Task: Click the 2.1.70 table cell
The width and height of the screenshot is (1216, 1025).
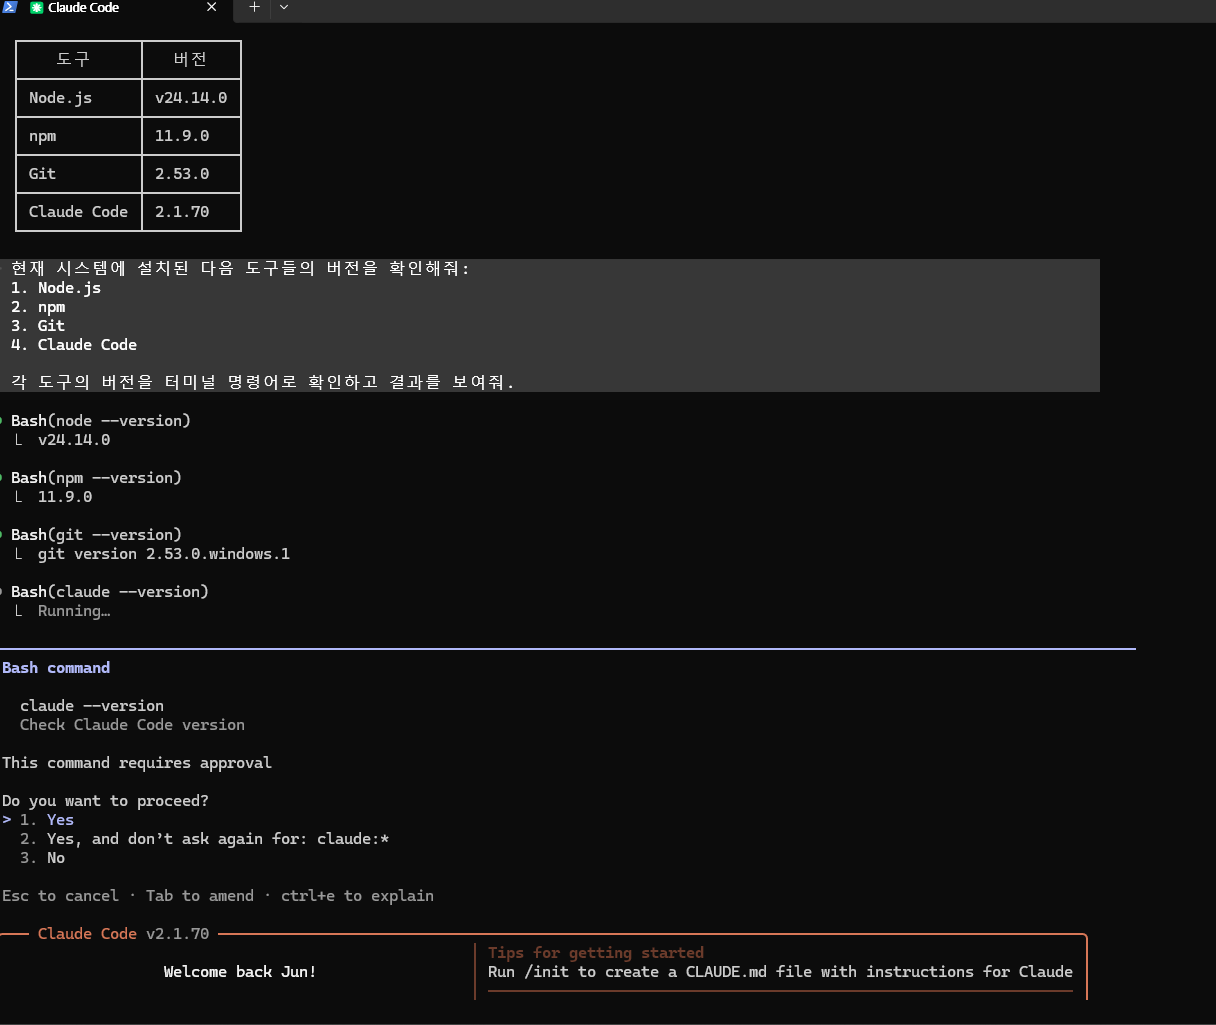Action: [x=191, y=212]
